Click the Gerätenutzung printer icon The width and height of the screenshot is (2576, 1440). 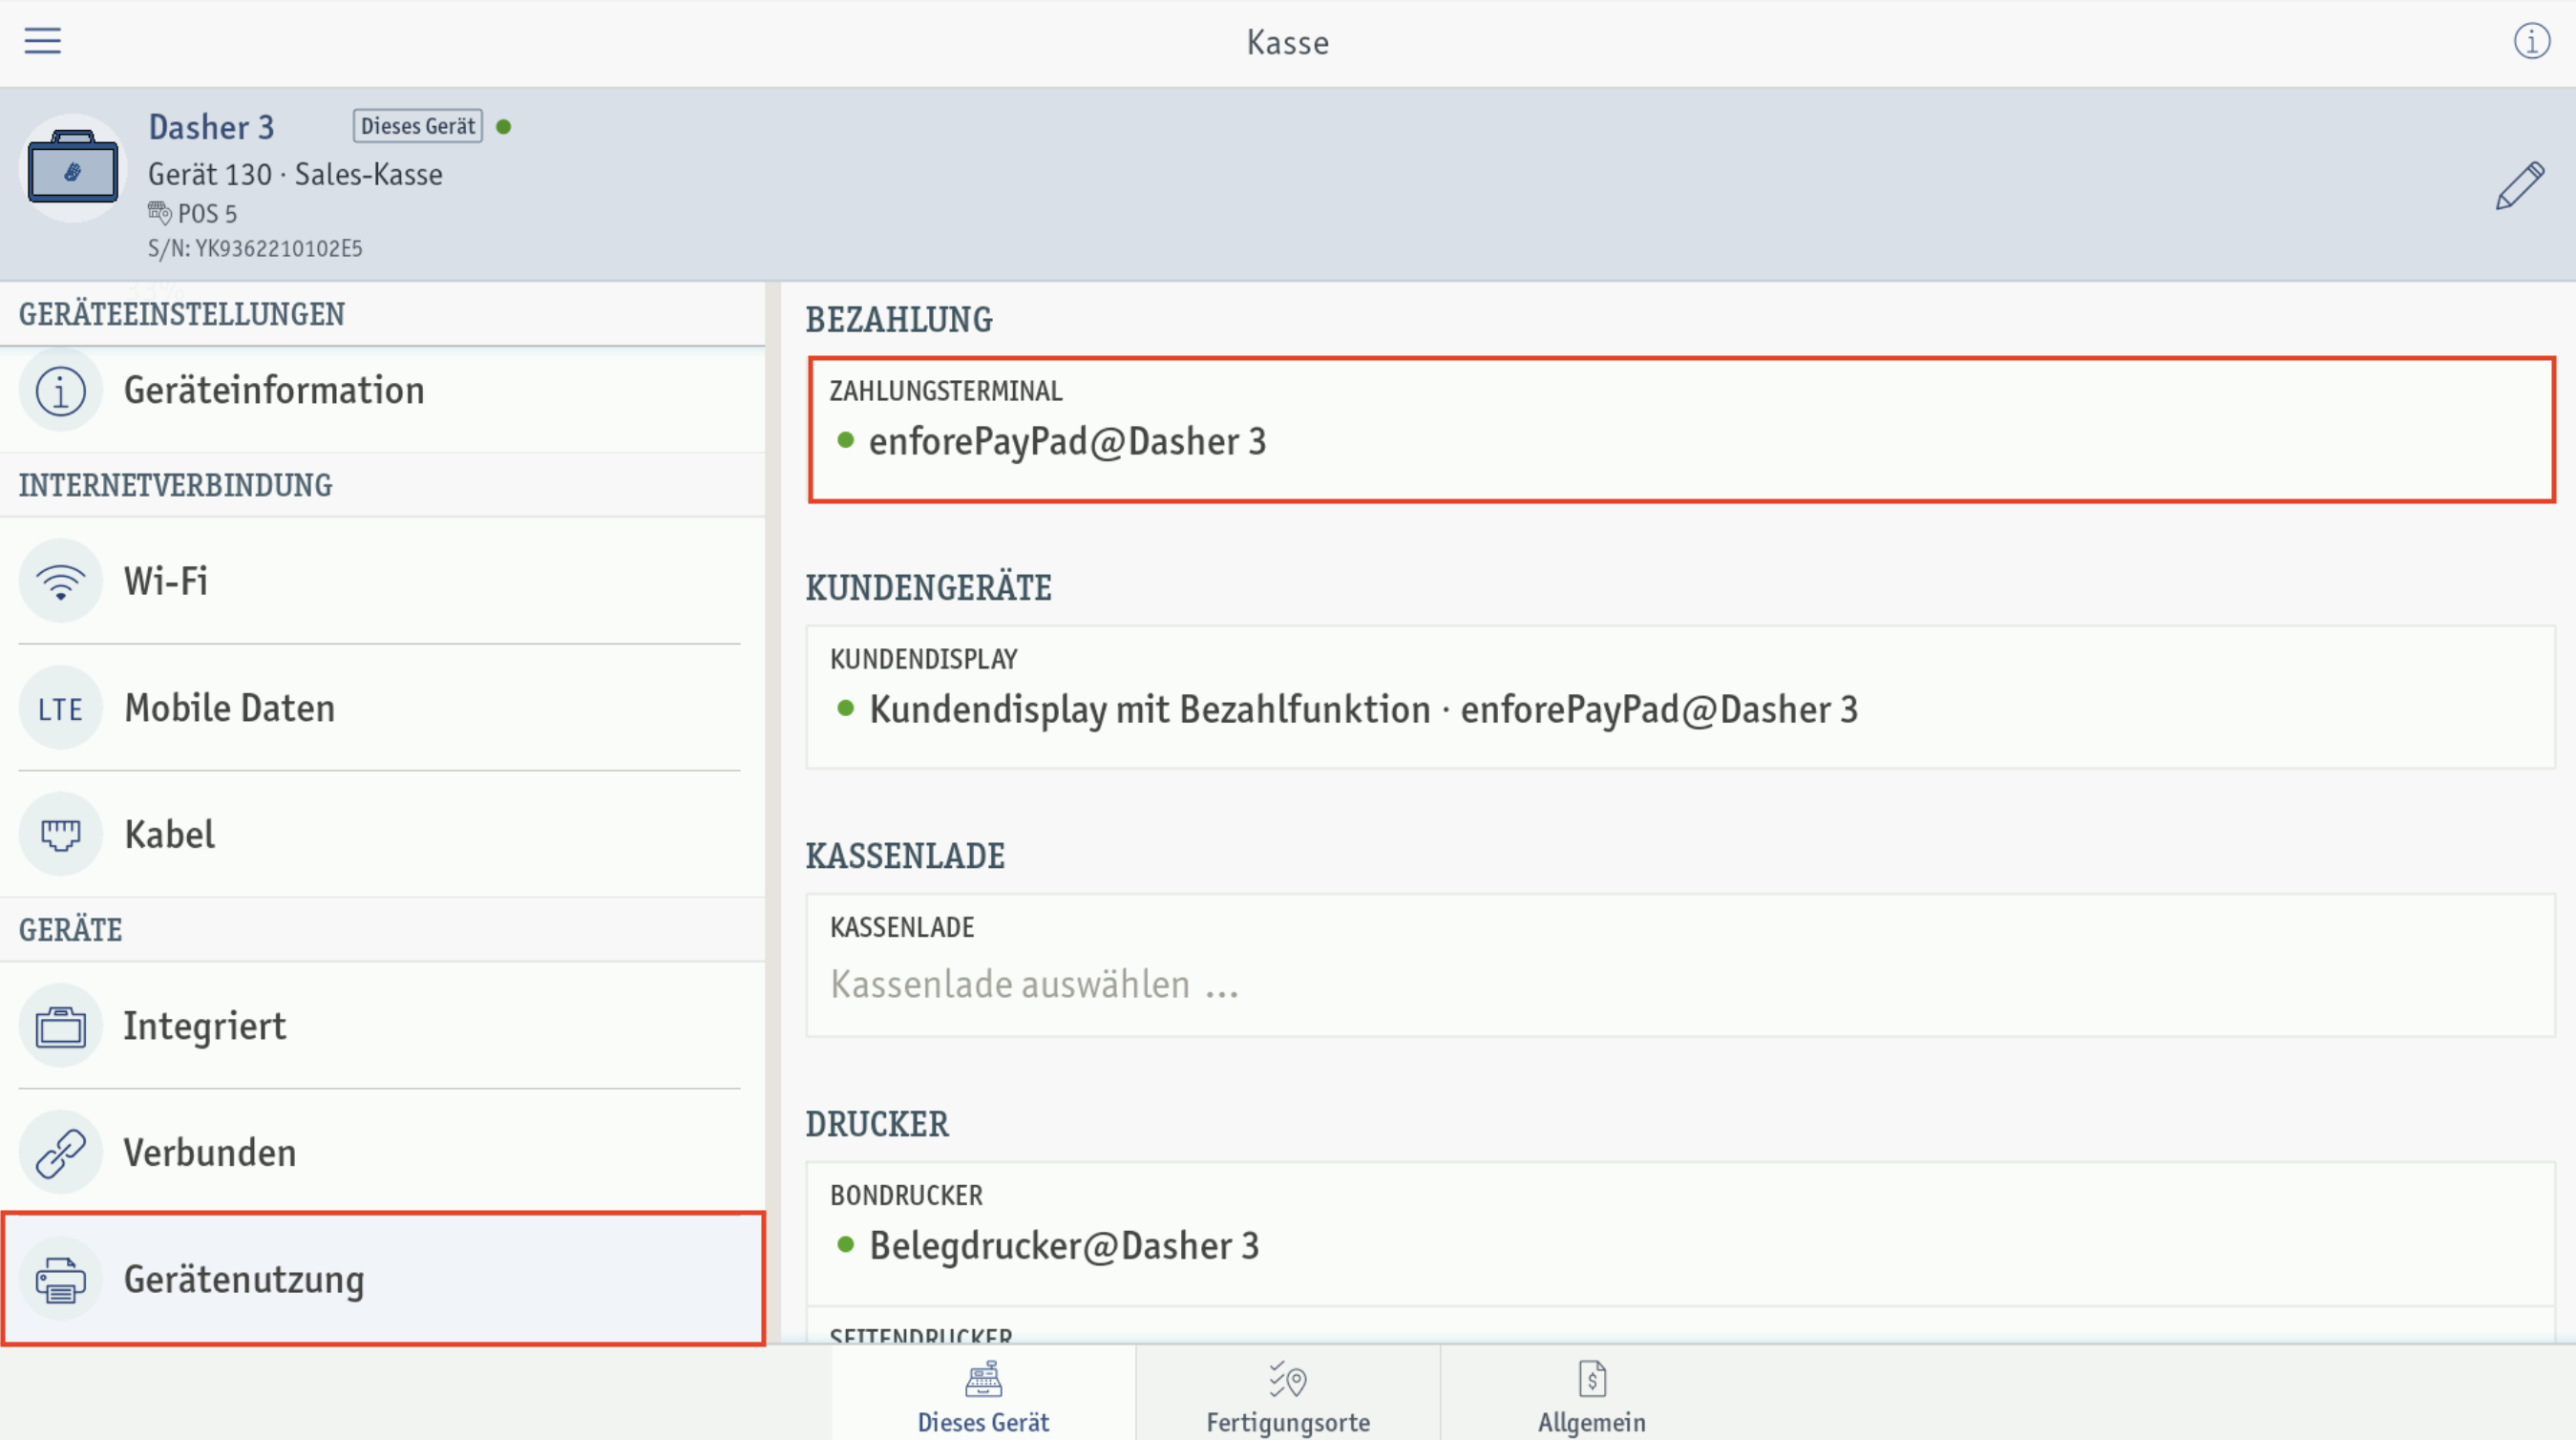click(x=60, y=1280)
